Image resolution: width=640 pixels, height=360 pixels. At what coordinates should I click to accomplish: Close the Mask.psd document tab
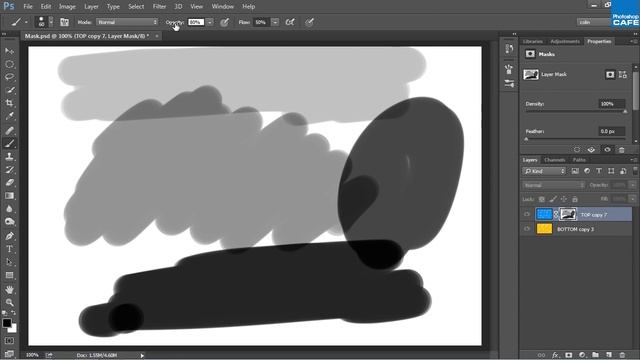[x=157, y=36]
